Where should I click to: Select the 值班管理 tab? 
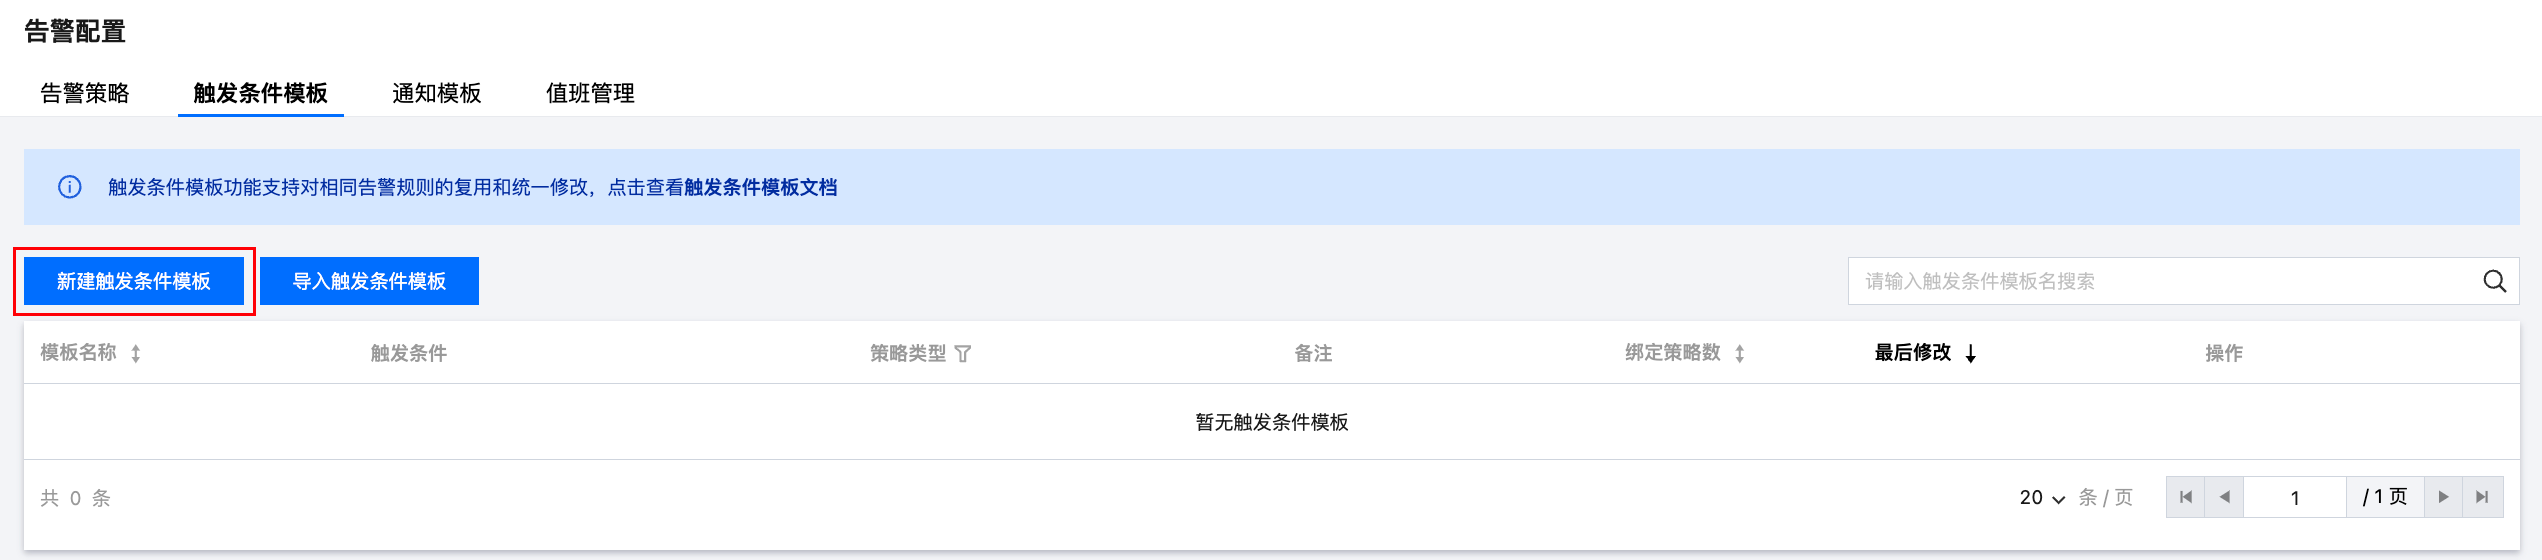(x=590, y=93)
